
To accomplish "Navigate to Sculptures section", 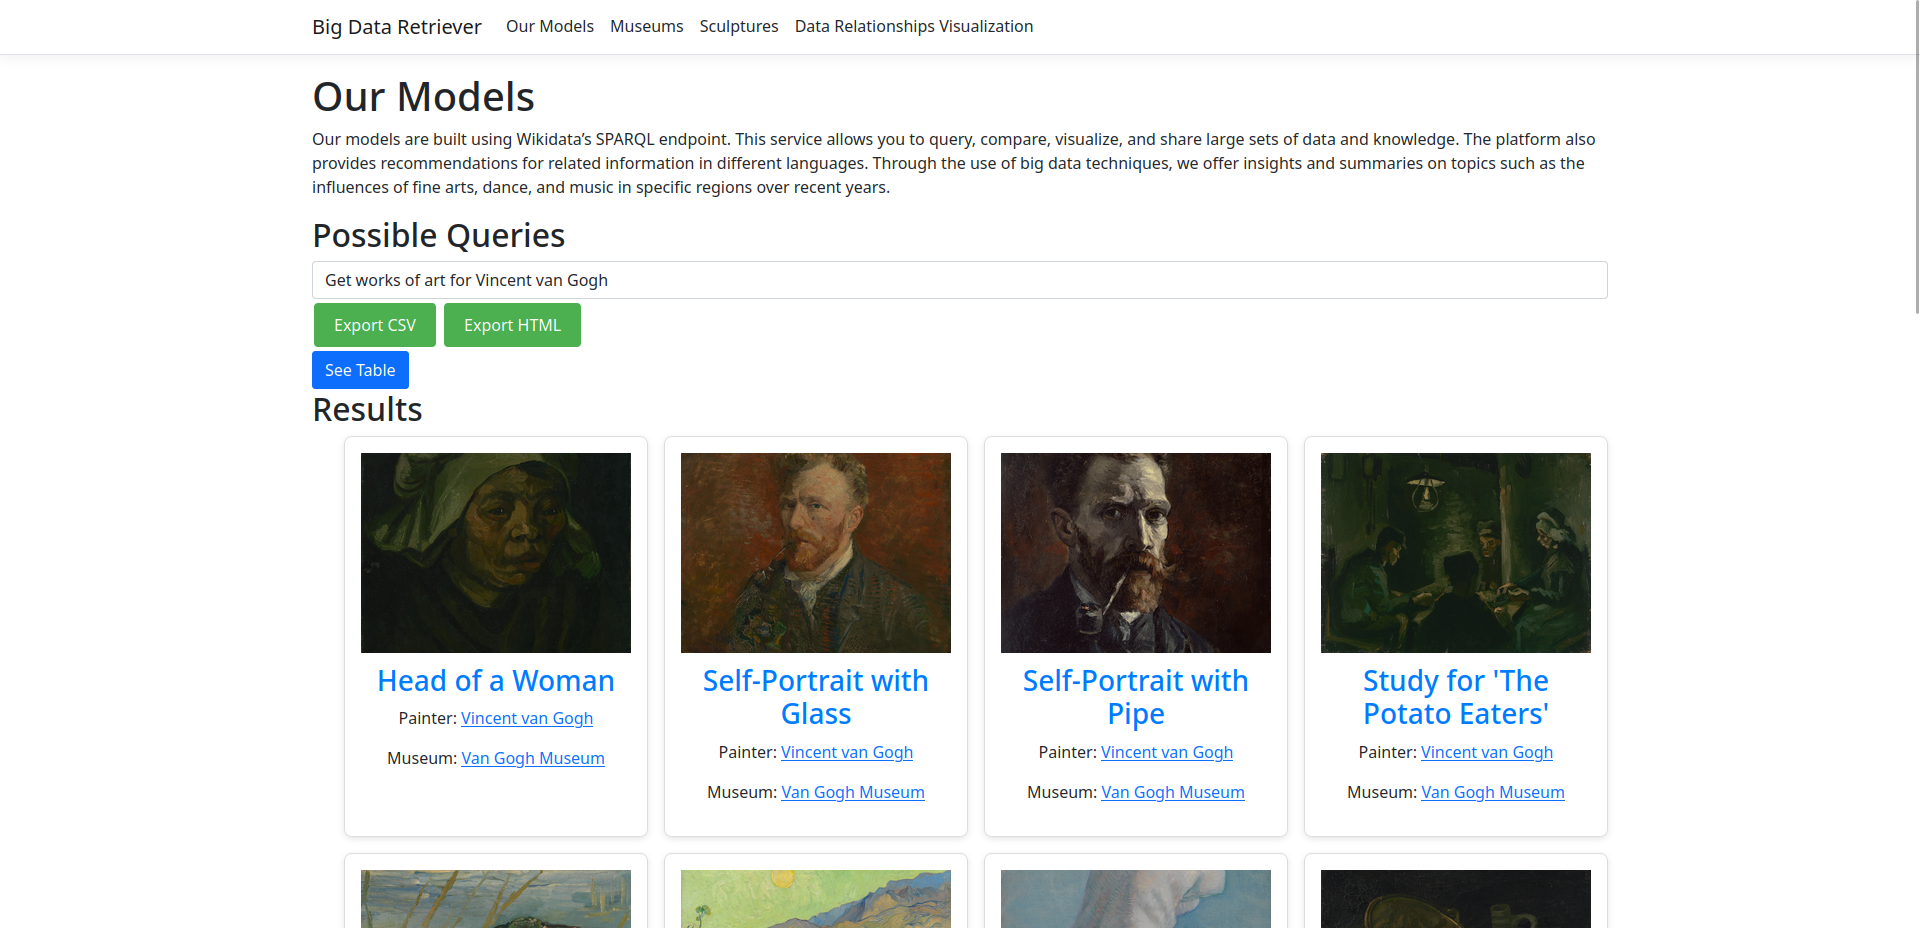I will pyautogui.click(x=738, y=26).
